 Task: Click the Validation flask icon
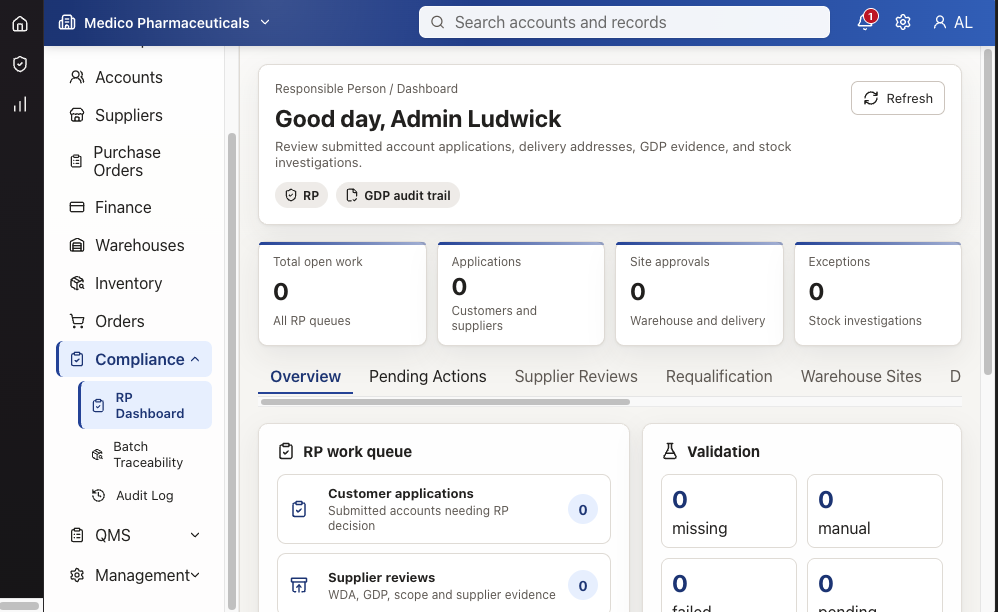tap(670, 451)
